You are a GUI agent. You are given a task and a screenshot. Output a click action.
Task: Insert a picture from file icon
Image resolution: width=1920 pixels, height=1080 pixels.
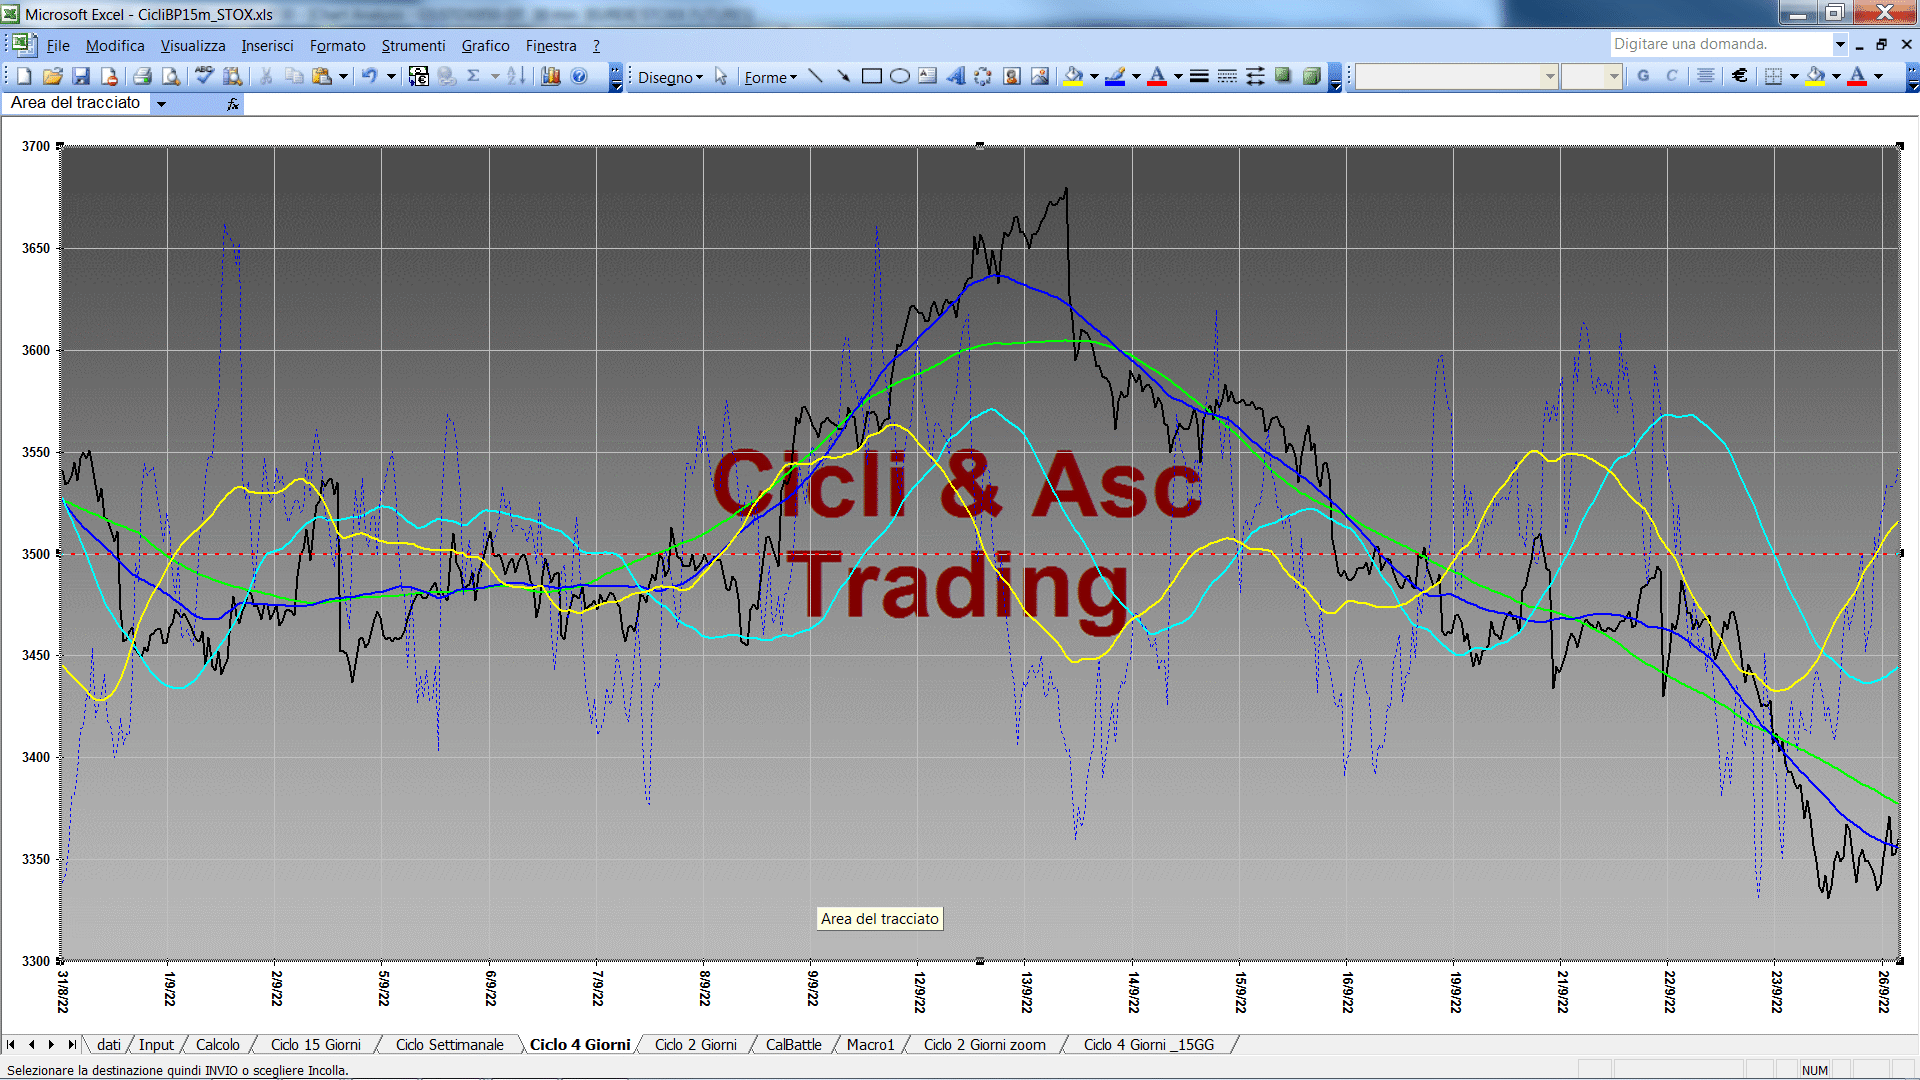1040,77
